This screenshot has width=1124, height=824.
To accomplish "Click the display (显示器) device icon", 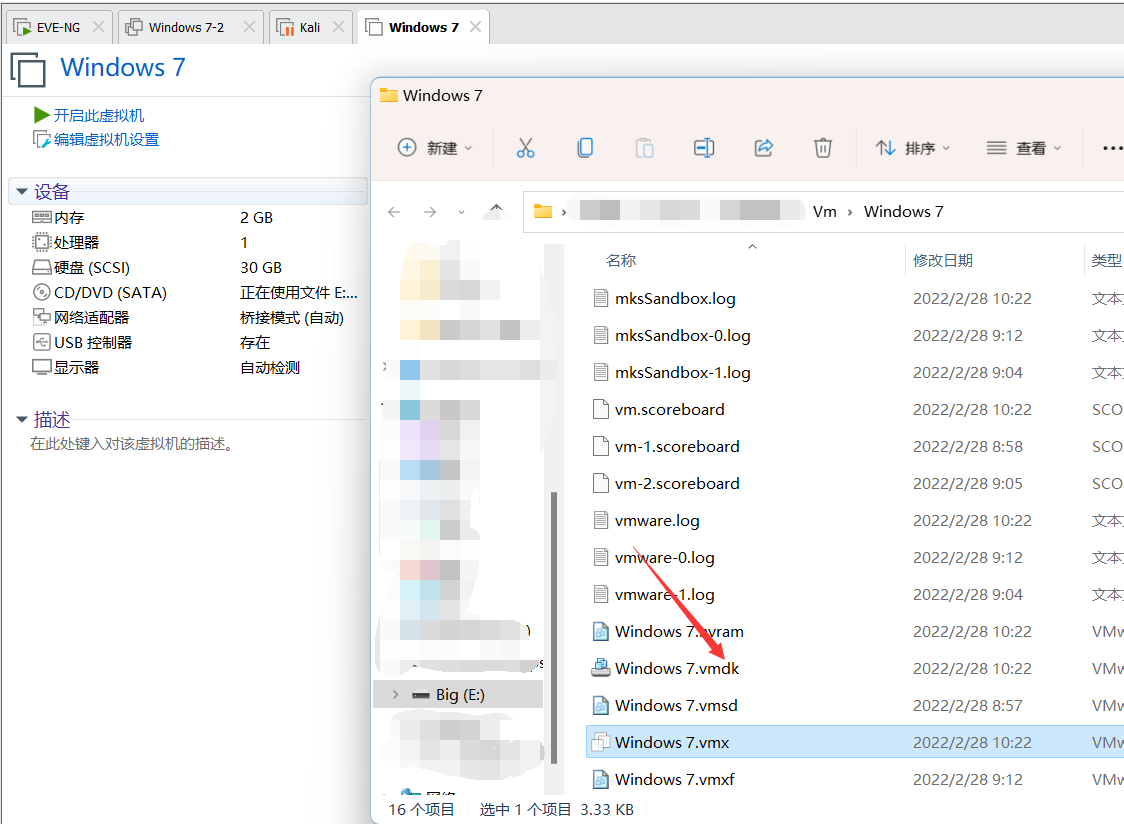I will pyautogui.click(x=42, y=367).
